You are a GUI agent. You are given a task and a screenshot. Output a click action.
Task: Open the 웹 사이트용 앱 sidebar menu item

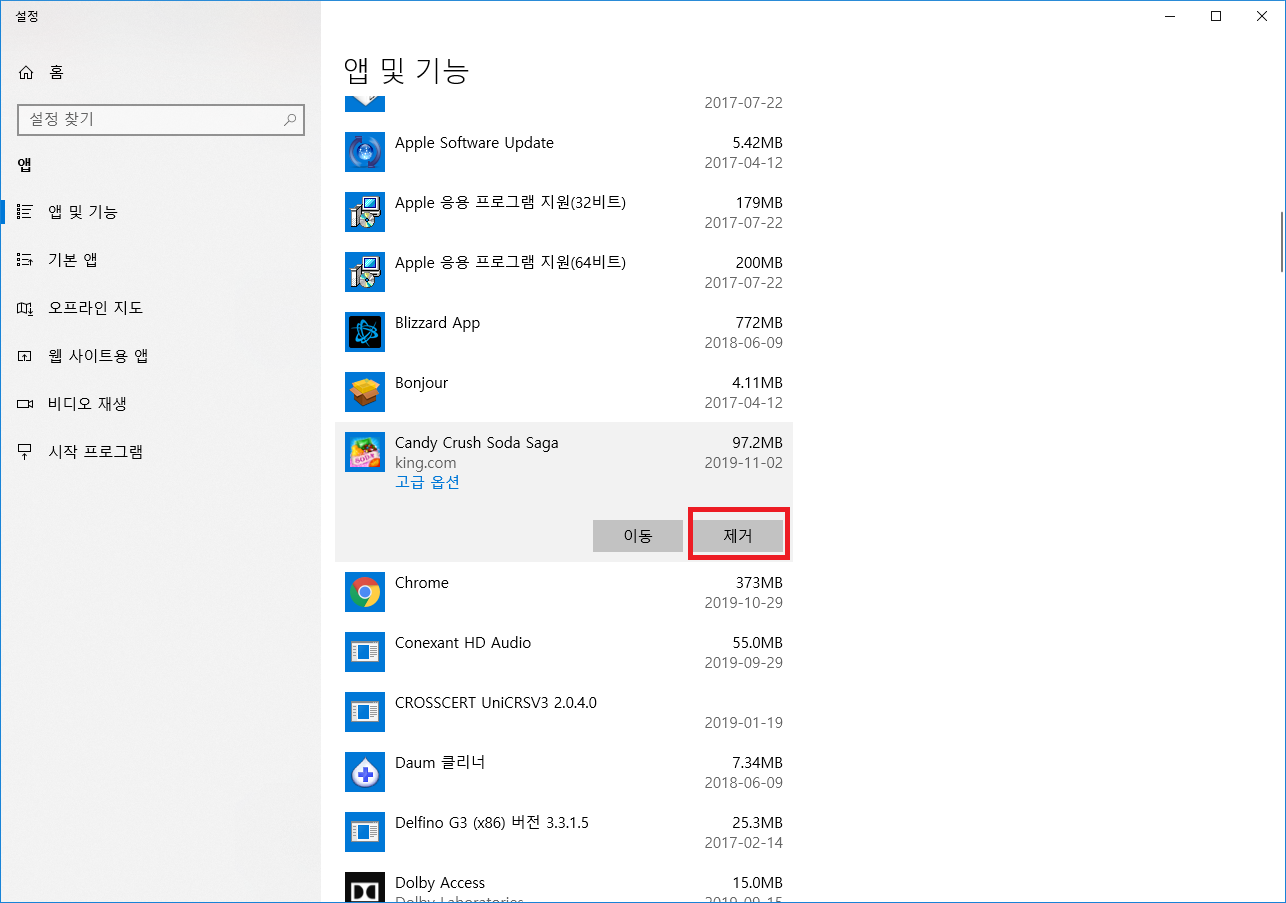click(x=160, y=356)
